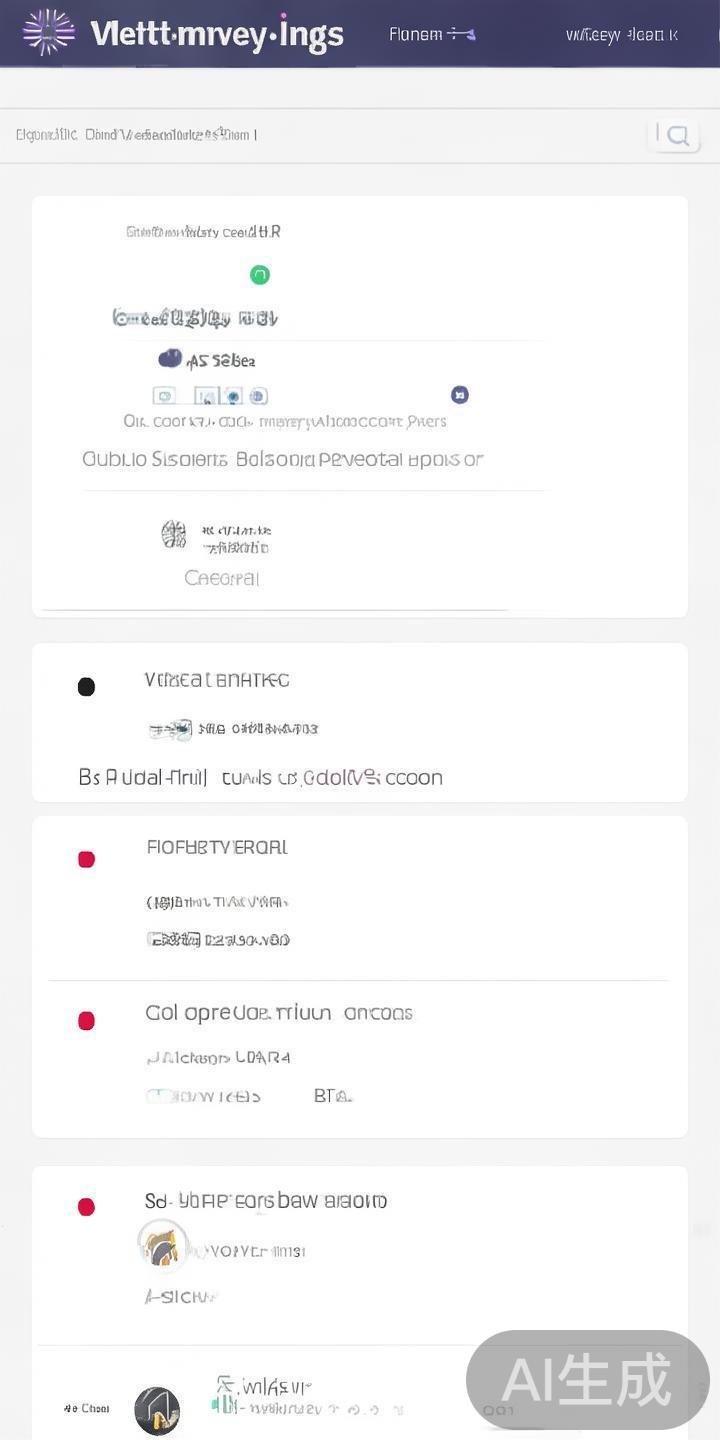Select the red dot beside 'Gol opreude'
This screenshot has height=1440, width=720.
[x=87, y=1021]
